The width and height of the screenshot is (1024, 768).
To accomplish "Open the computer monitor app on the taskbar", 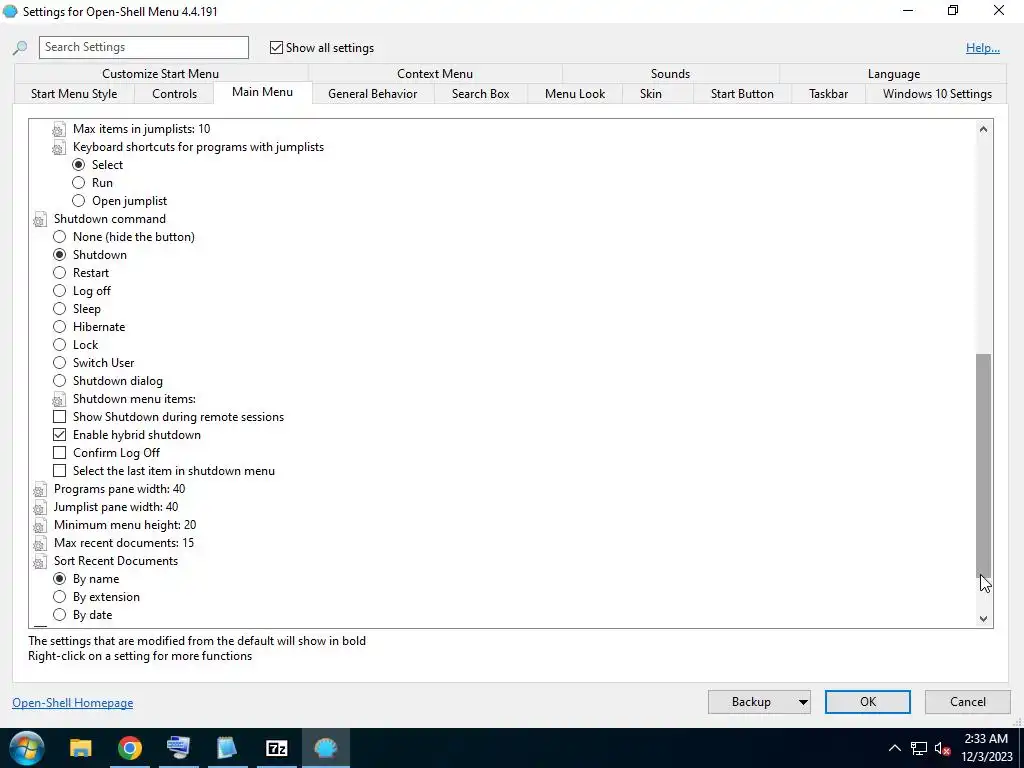I will tap(178, 748).
